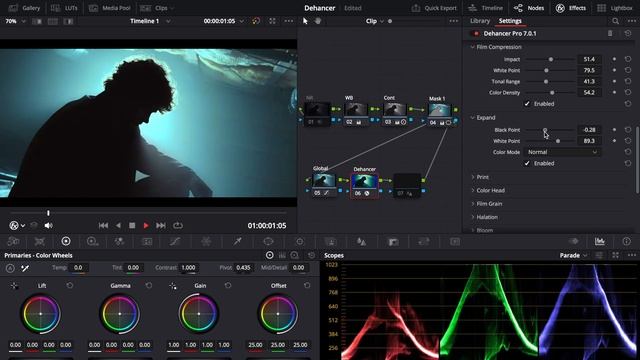
Task: Click the Color Density value field
Action: coord(589,93)
